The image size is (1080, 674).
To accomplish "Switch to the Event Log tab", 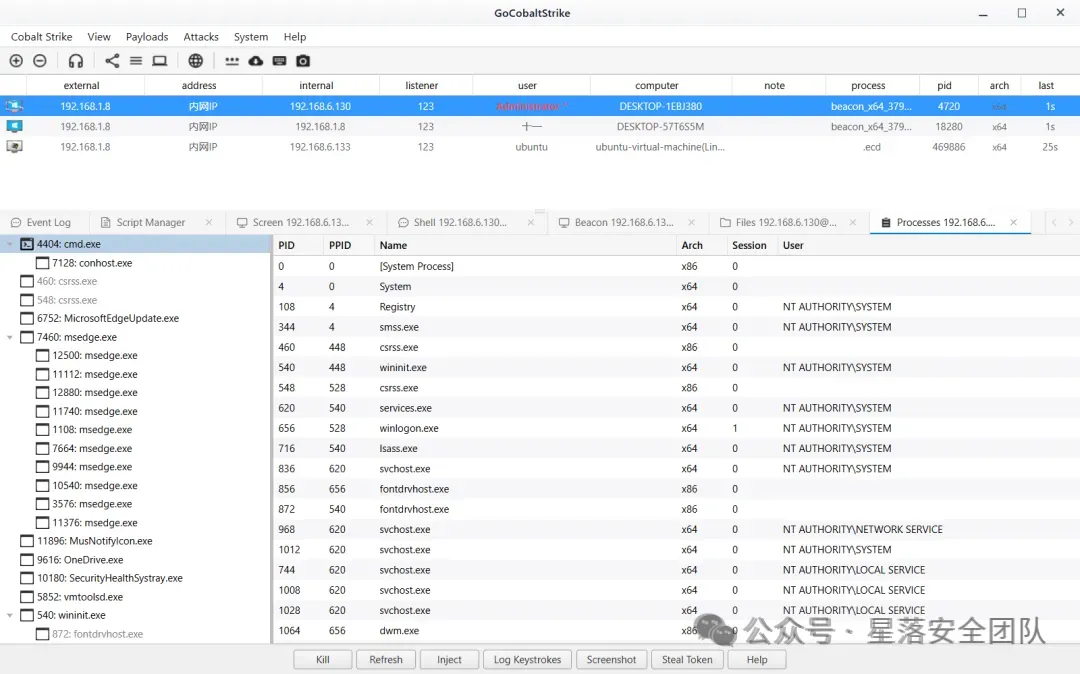I will coord(41,222).
